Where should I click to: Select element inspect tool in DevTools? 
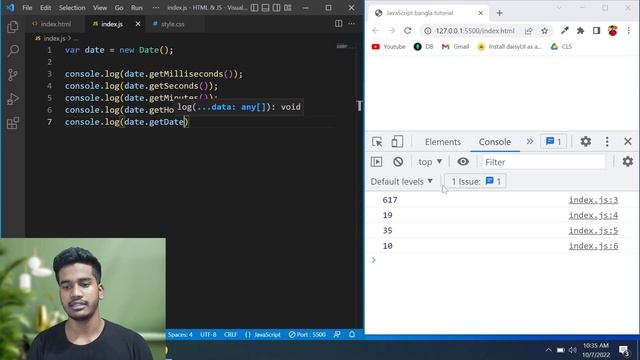pos(377,142)
